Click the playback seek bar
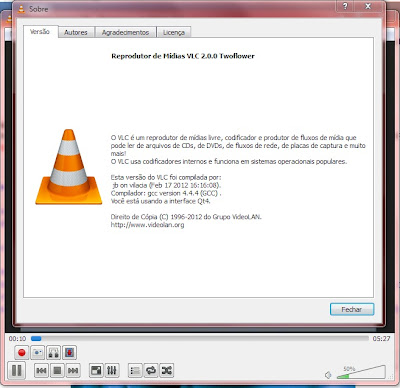 [x=200, y=339]
